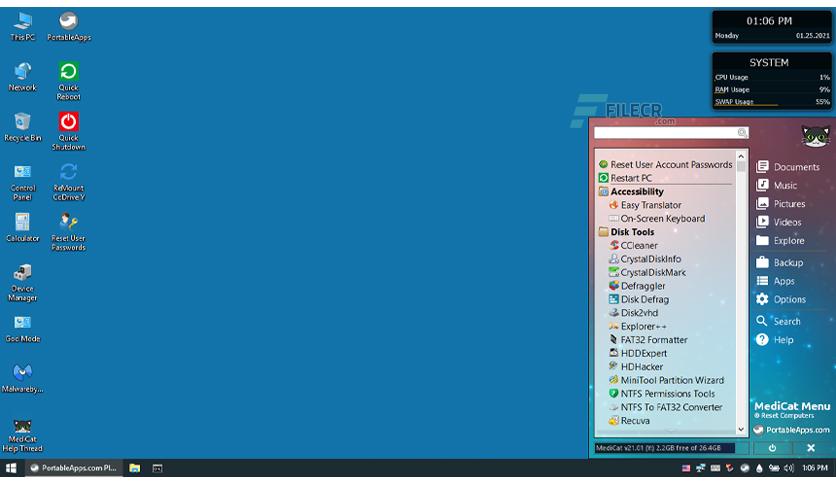The height and width of the screenshot is (484, 836).
Task: Open Help in MediCat menu
Action: (775, 340)
